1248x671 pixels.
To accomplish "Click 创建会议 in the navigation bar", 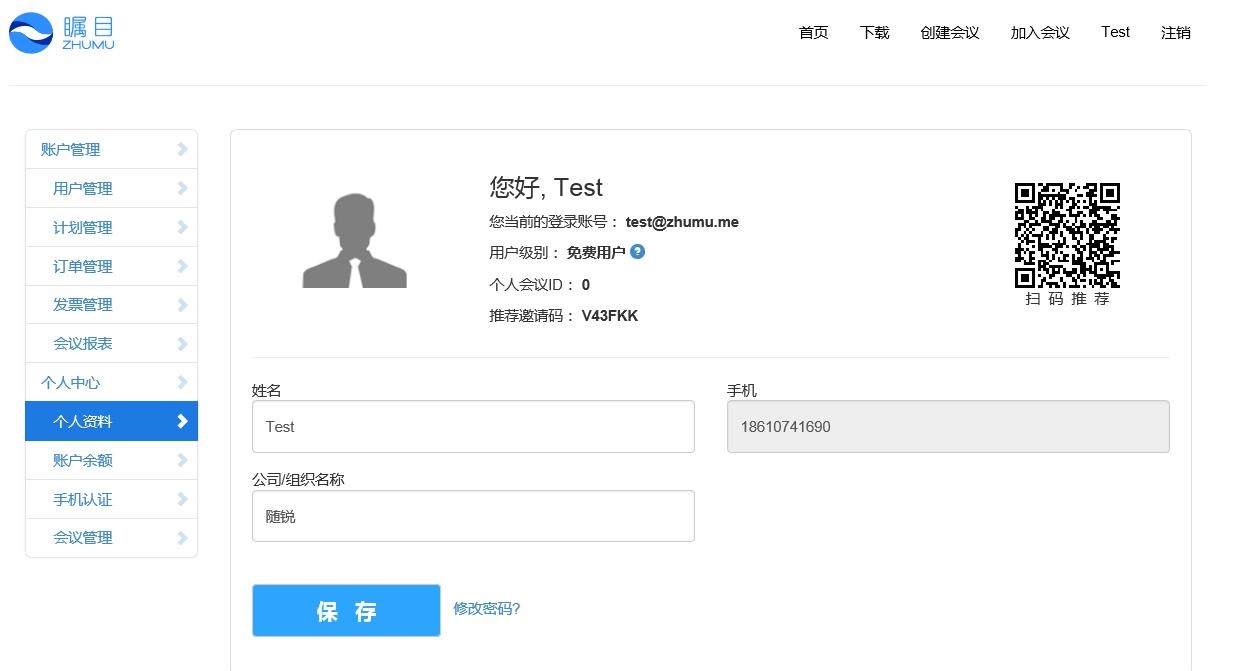I will pyautogui.click(x=948, y=32).
